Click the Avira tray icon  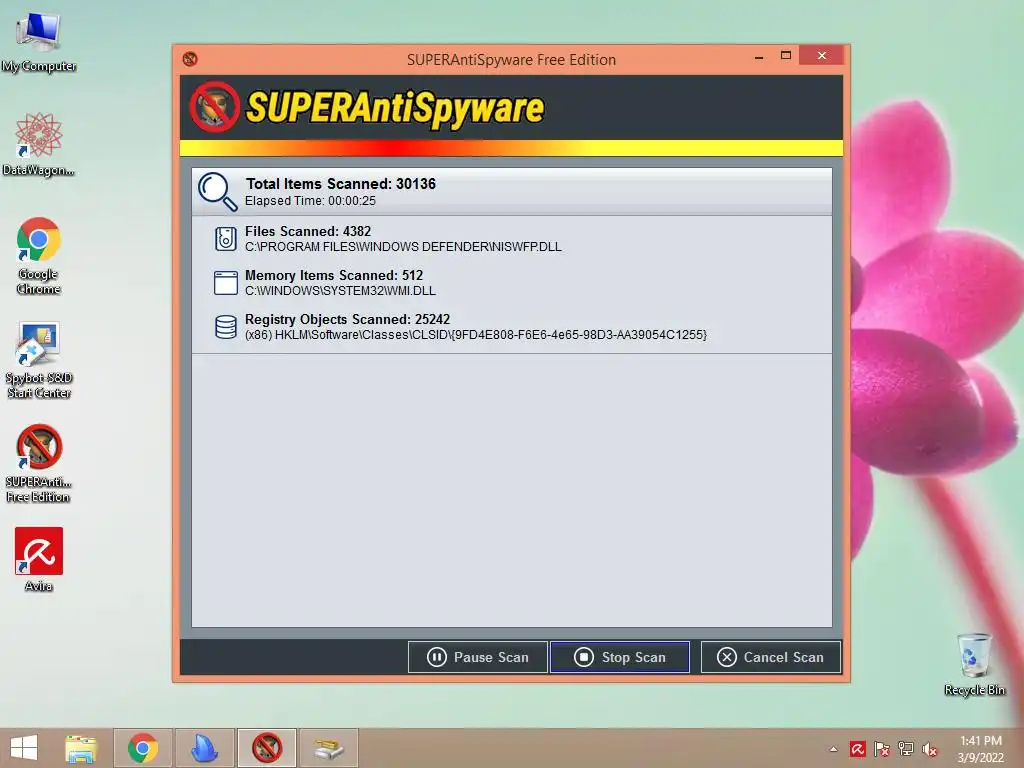click(857, 749)
